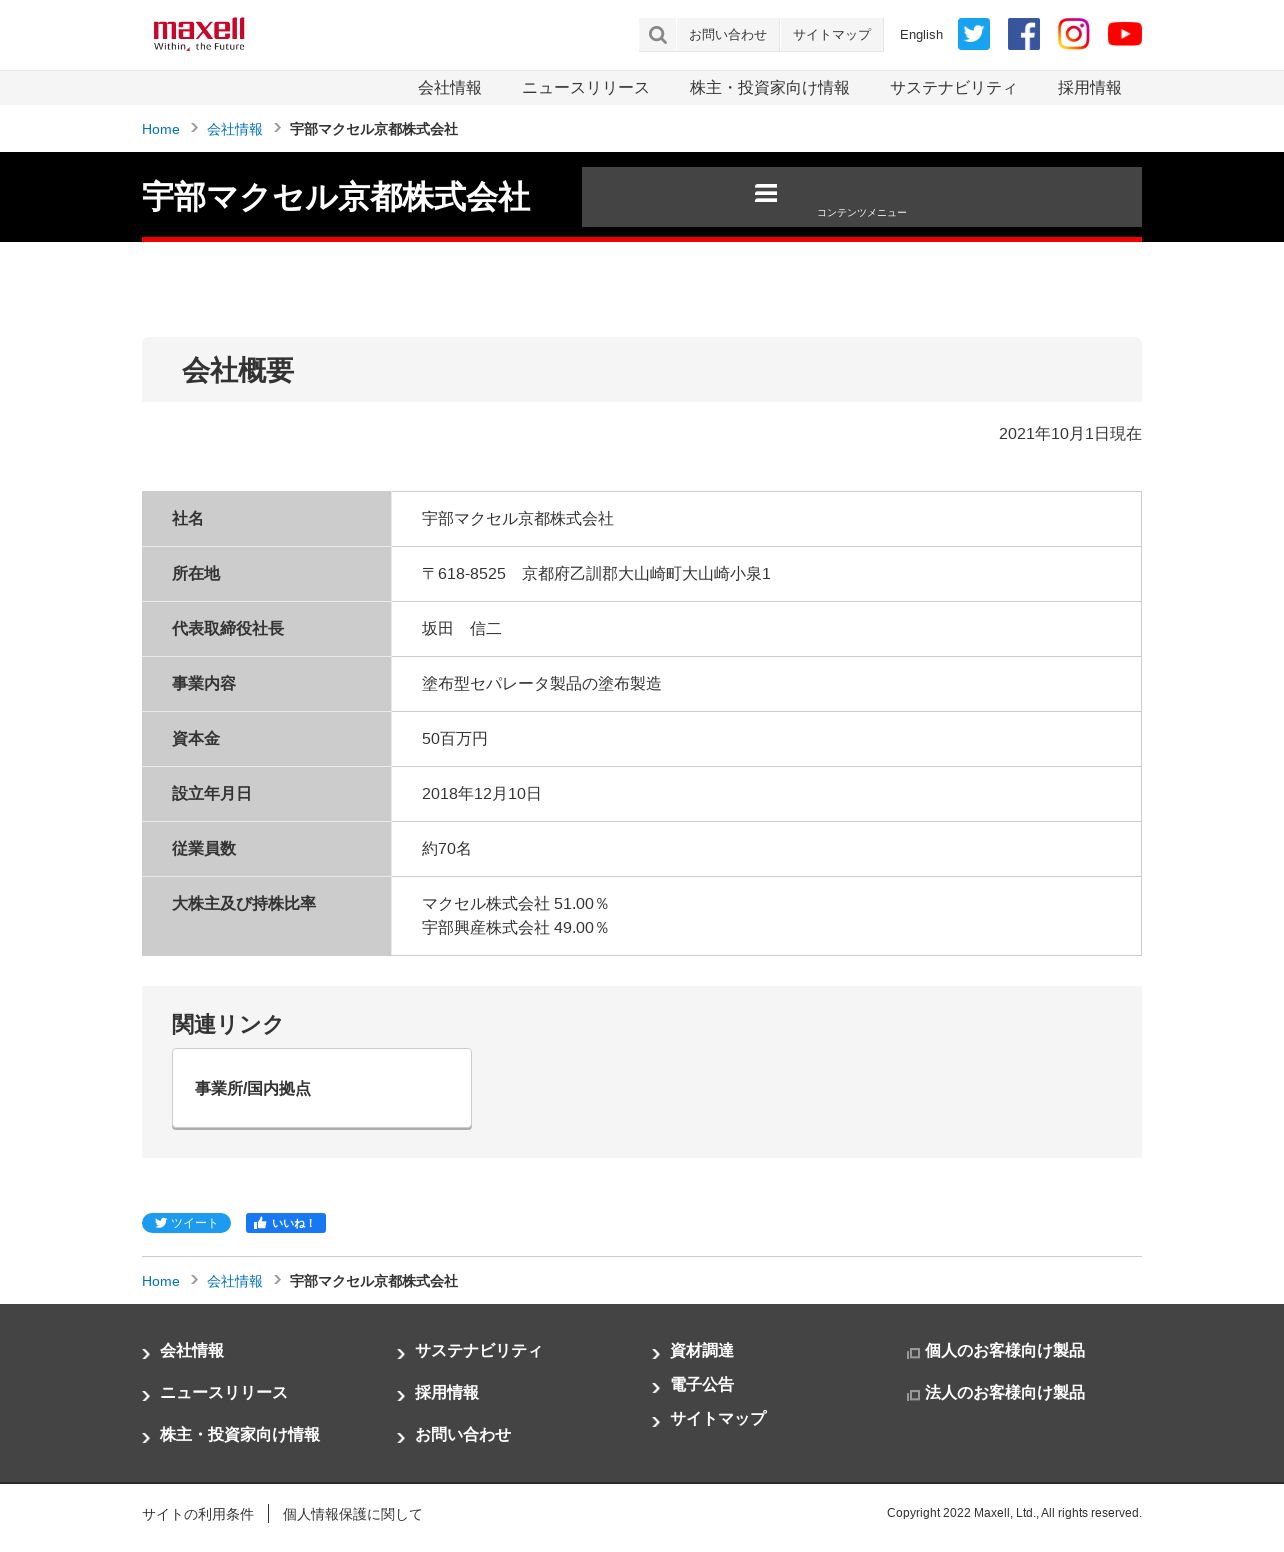The width and height of the screenshot is (1284, 1552).
Task: Open 会社情報 in main navigation
Action: (x=450, y=88)
